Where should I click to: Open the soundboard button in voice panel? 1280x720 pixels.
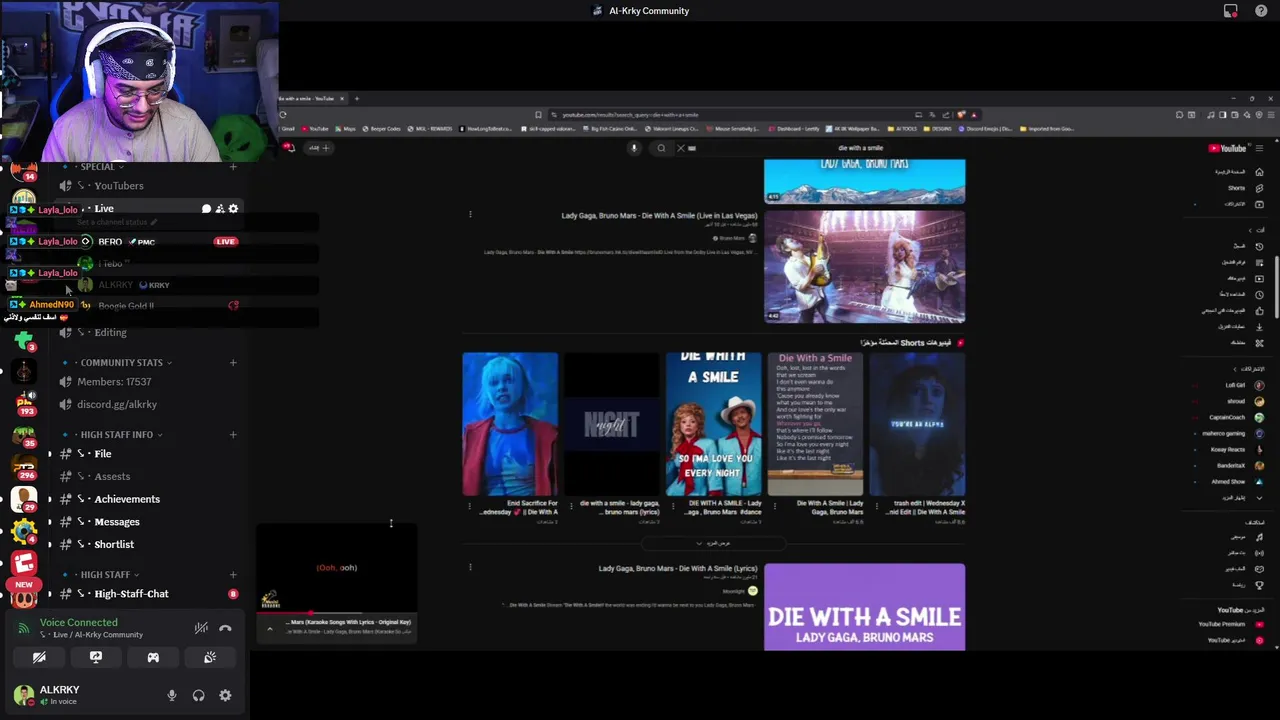pos(210,657)
